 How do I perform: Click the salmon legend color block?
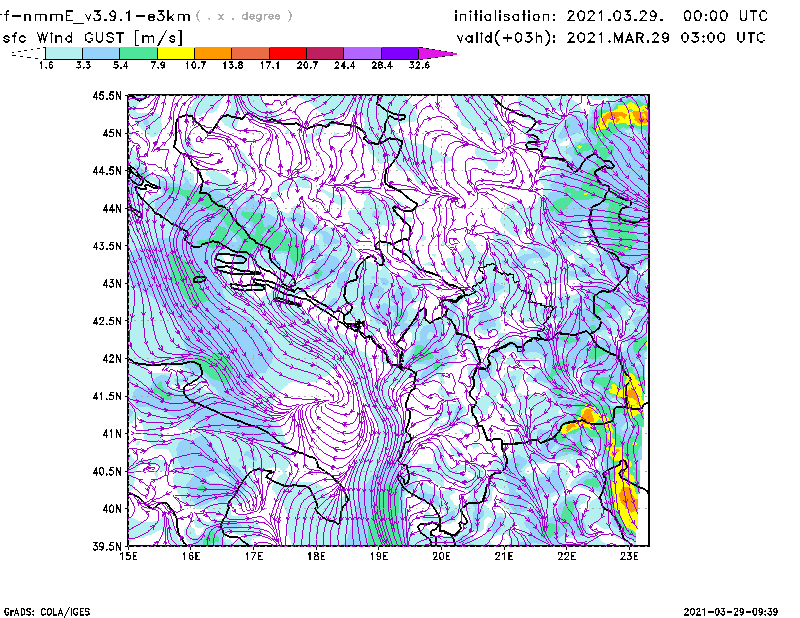coord(251,53)
